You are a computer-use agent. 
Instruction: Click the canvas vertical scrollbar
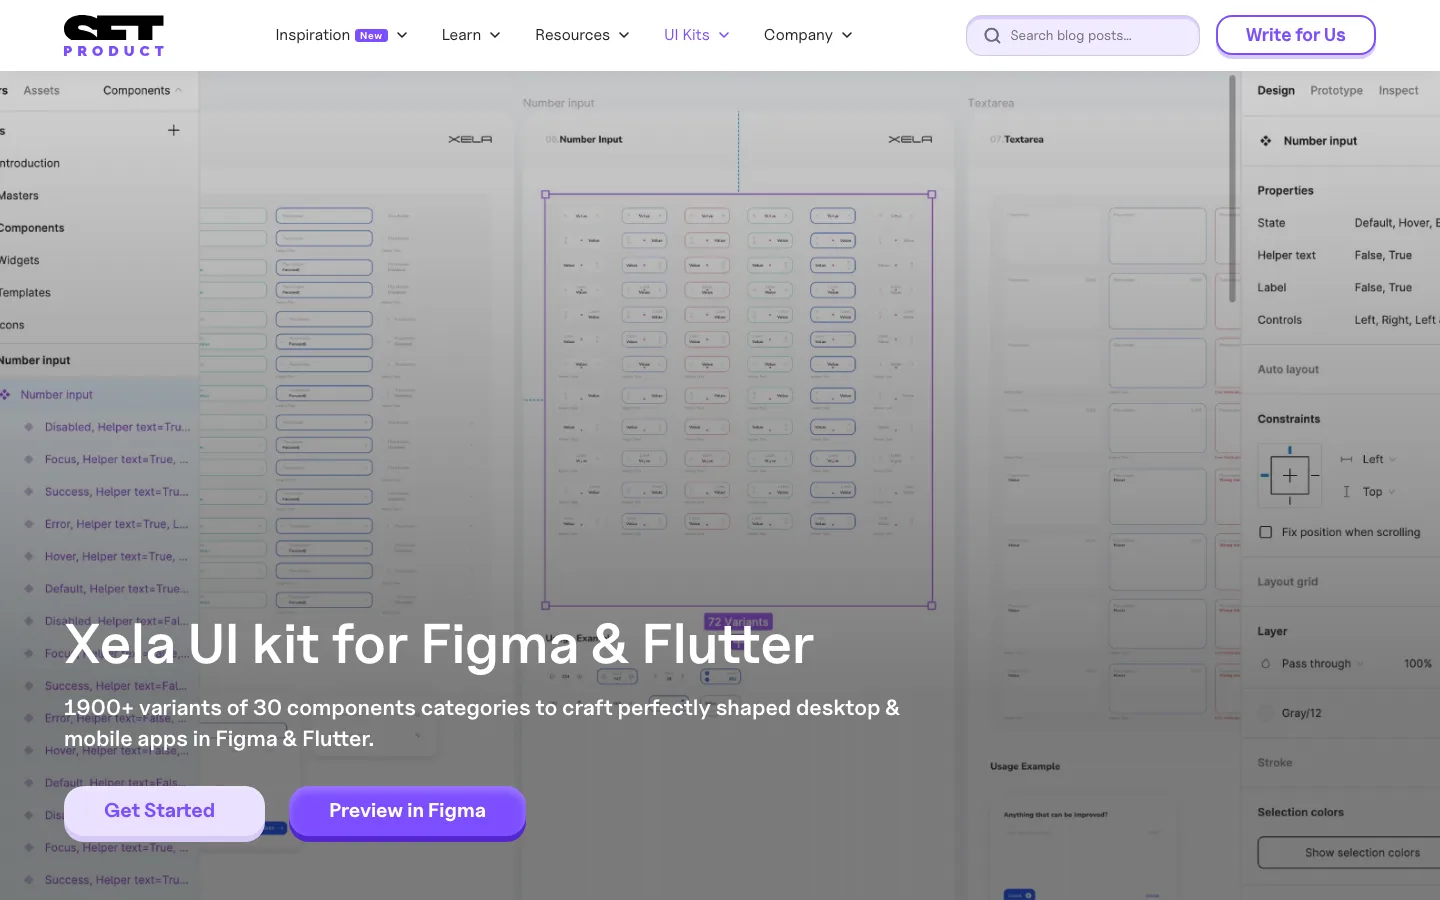coord(1233,188)
